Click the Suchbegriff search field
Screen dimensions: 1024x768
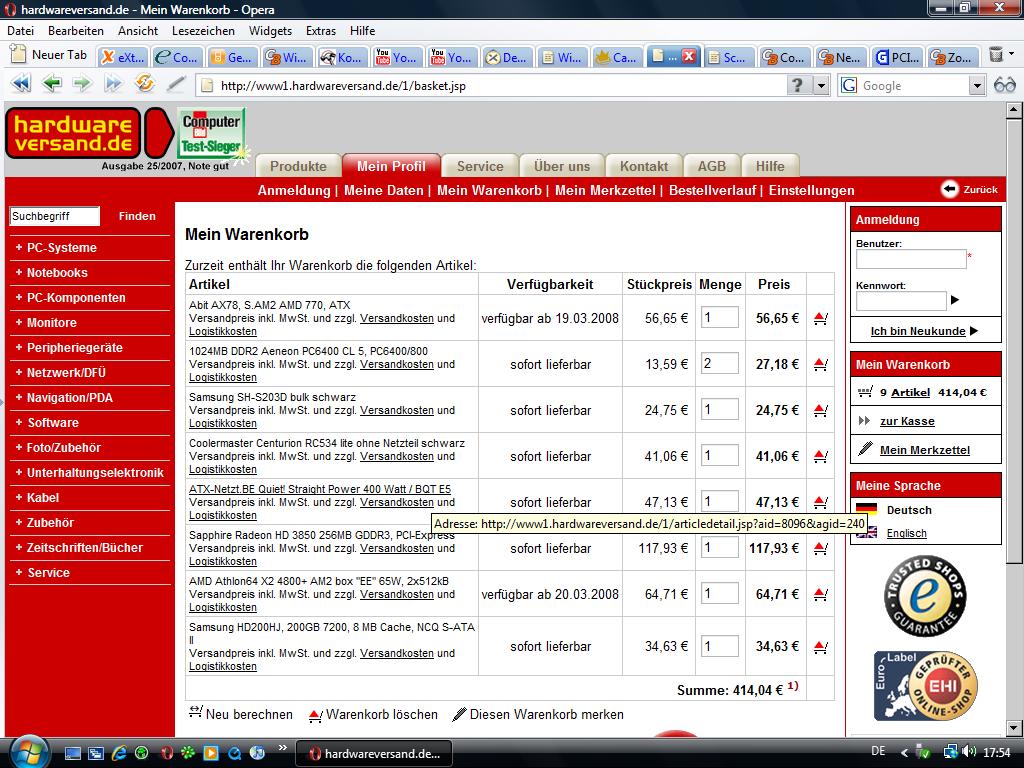tap(55, 216)
